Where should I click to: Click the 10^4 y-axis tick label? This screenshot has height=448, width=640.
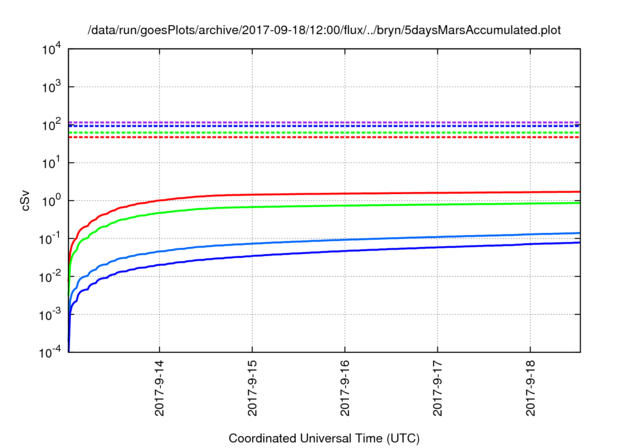tap(52, 49)
